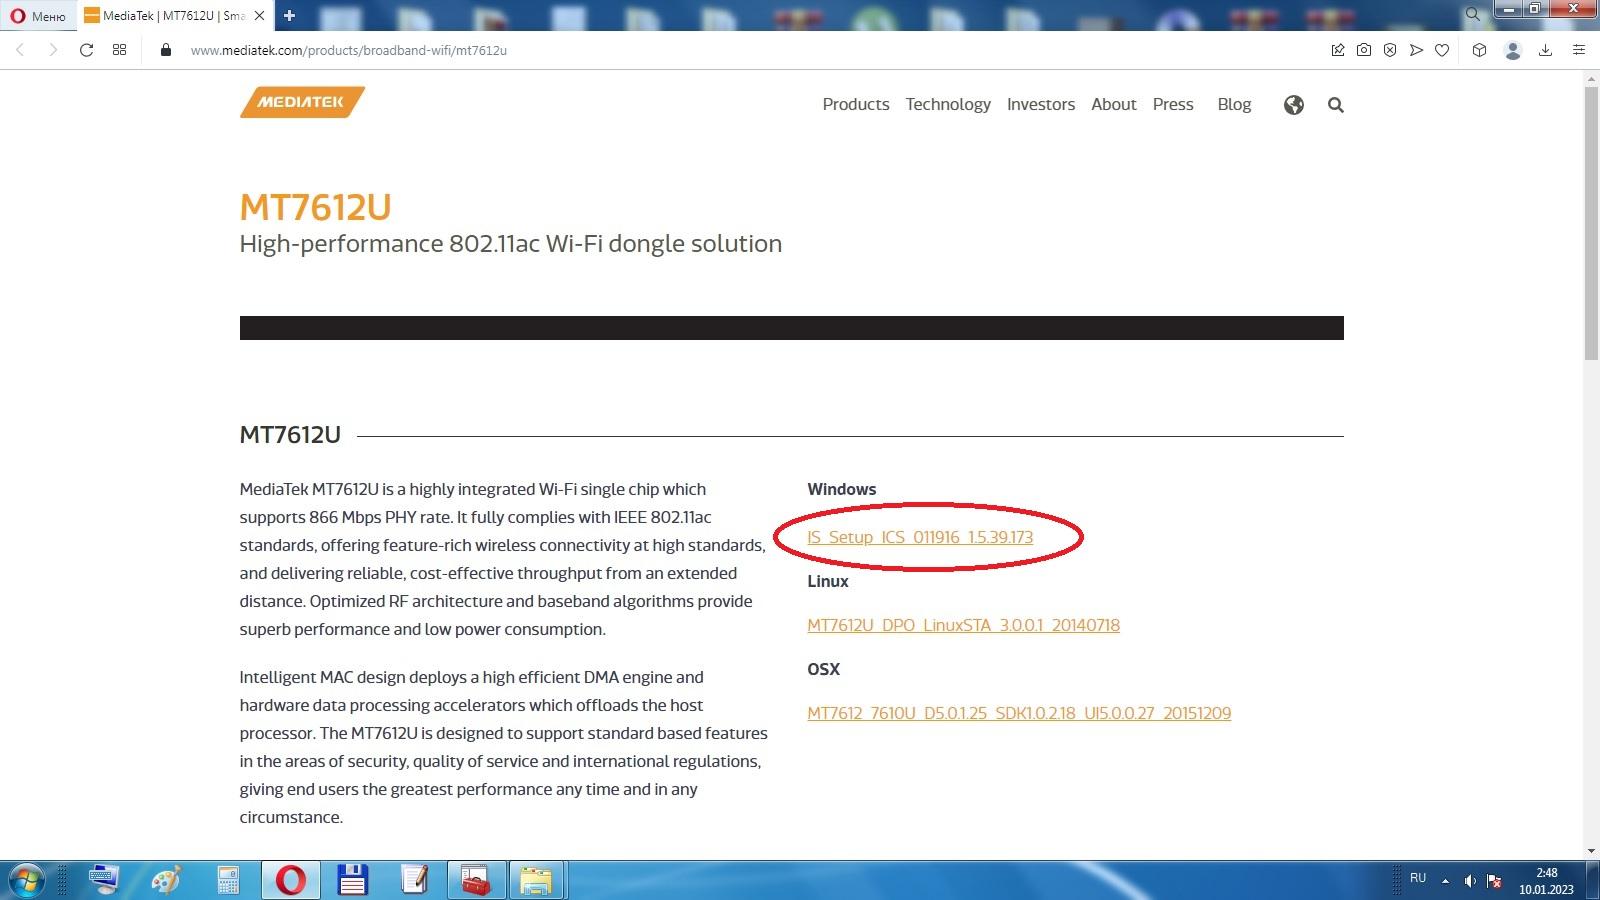Open Opera easy setup sliders icon

coord(1579,50)
